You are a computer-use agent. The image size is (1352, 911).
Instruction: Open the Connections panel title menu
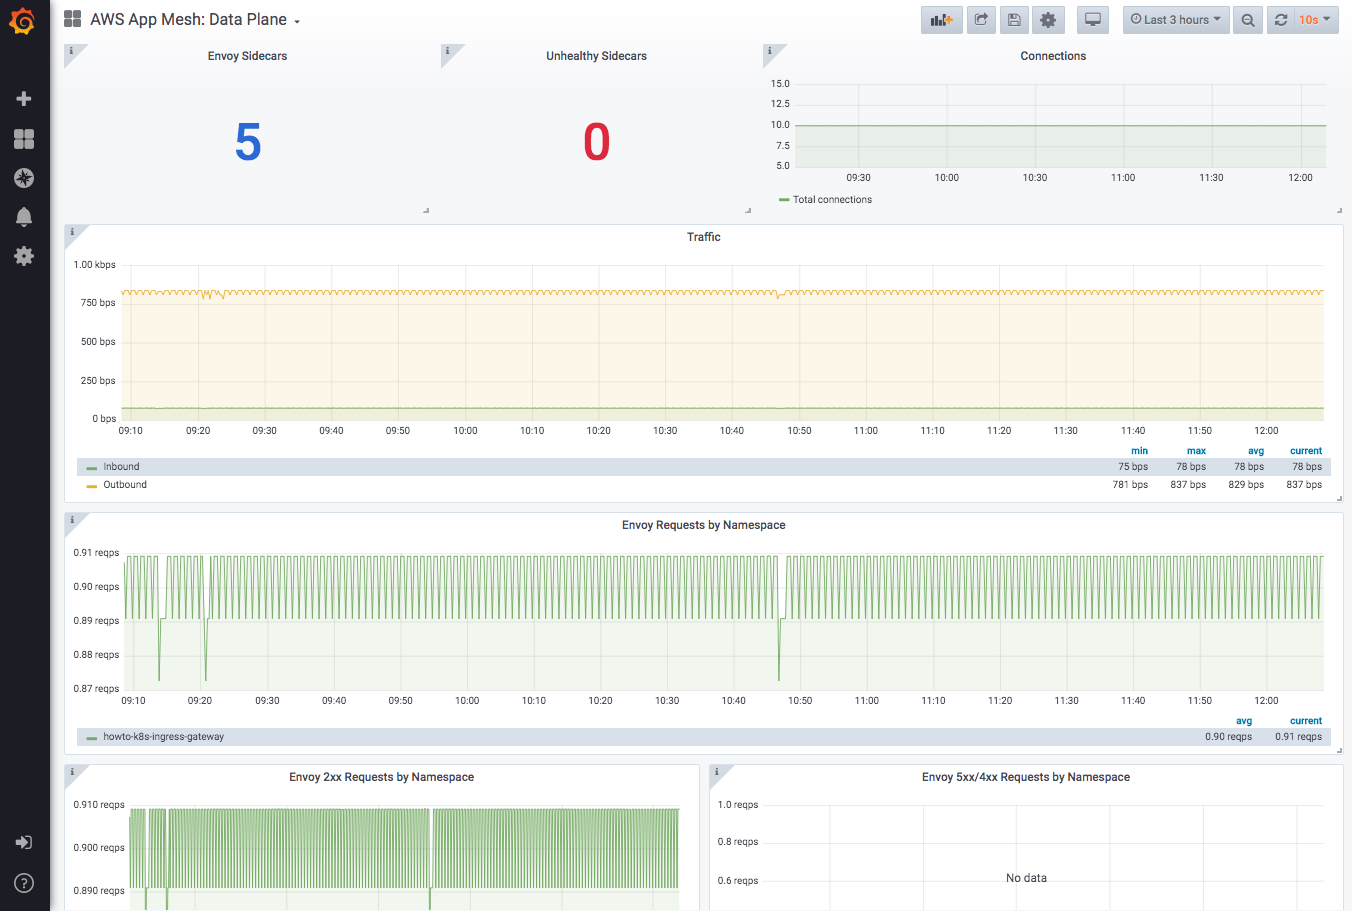coord(1053,56)
